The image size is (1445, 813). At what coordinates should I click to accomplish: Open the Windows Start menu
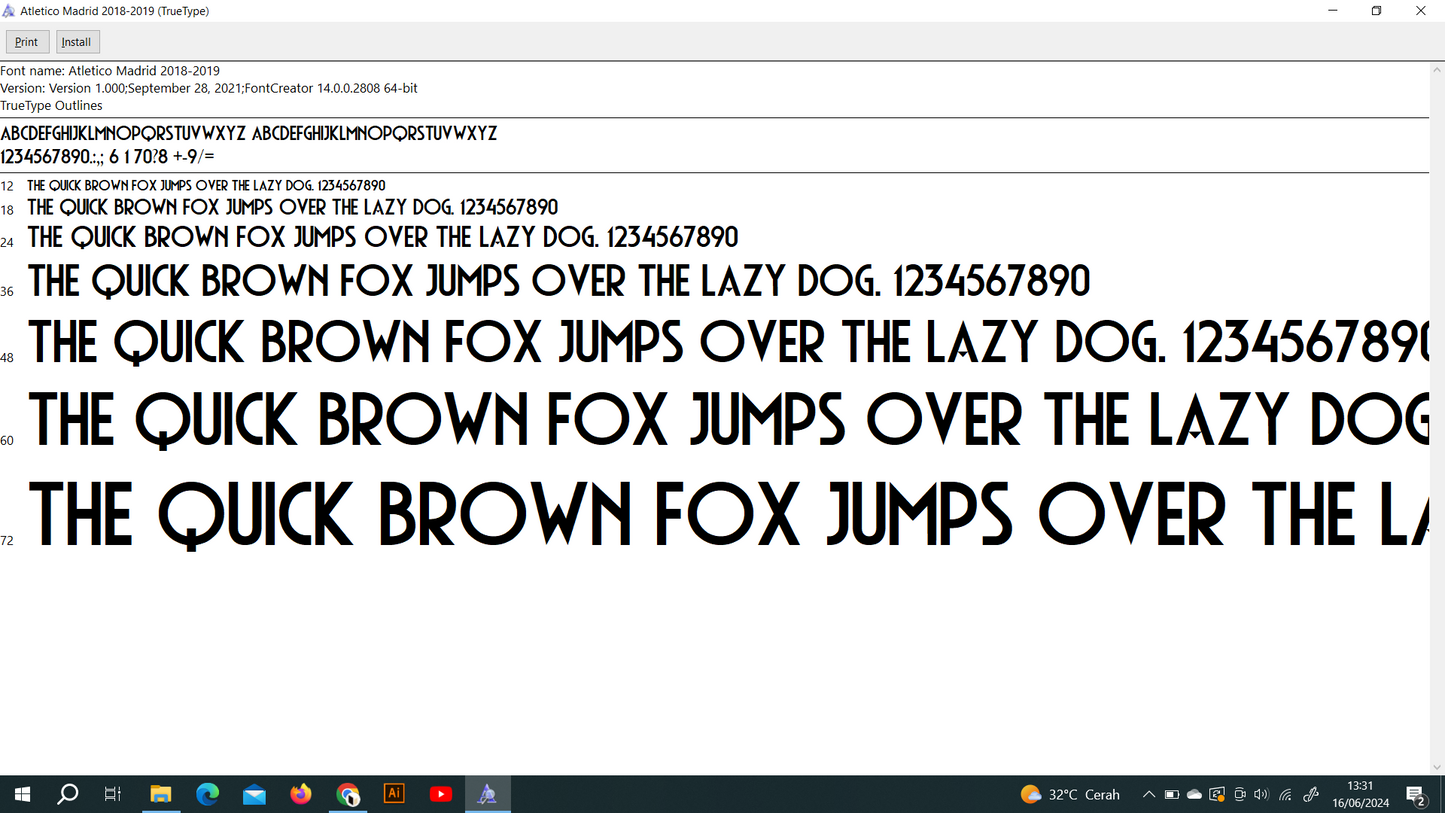(22, 794)
